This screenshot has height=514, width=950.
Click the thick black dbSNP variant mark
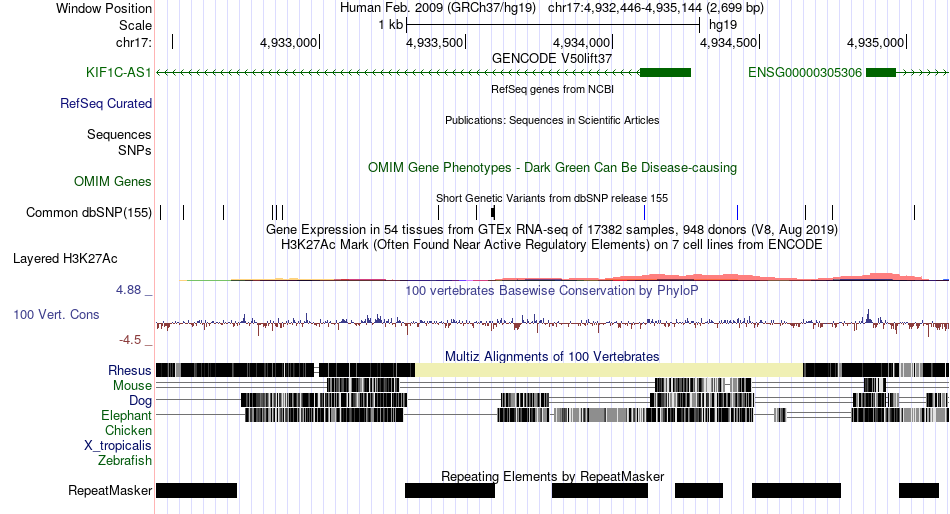[x=493, y=212]
